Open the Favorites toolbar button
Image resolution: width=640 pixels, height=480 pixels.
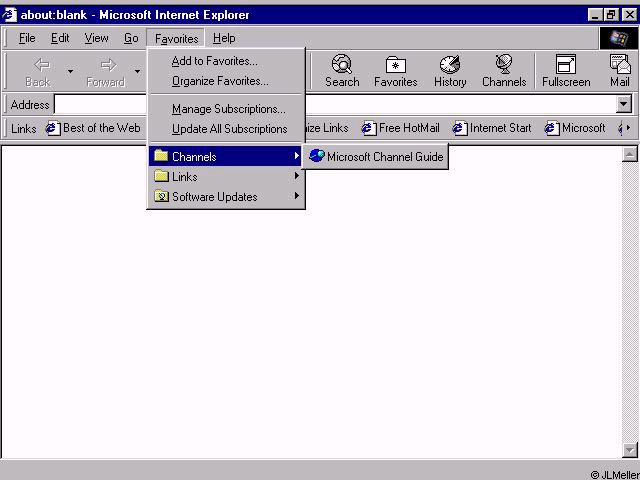[396, 71]
